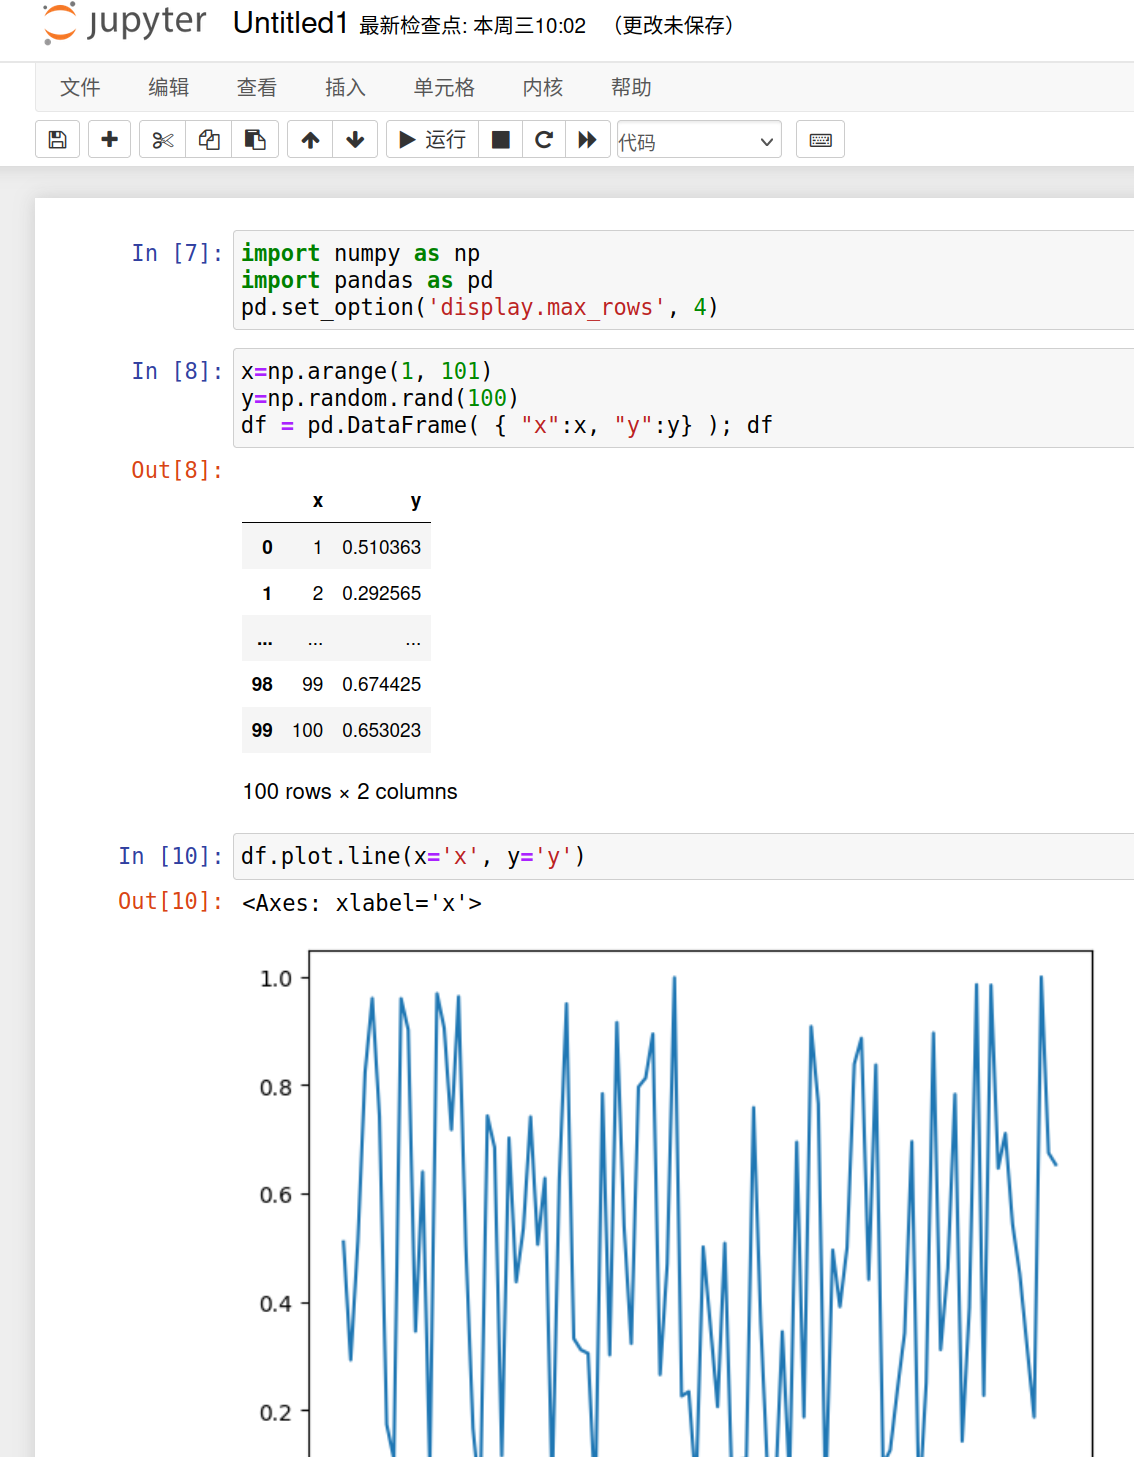Click the row index 98
The width and height of the screenshot is (1134, 1457).
[262, 684]
